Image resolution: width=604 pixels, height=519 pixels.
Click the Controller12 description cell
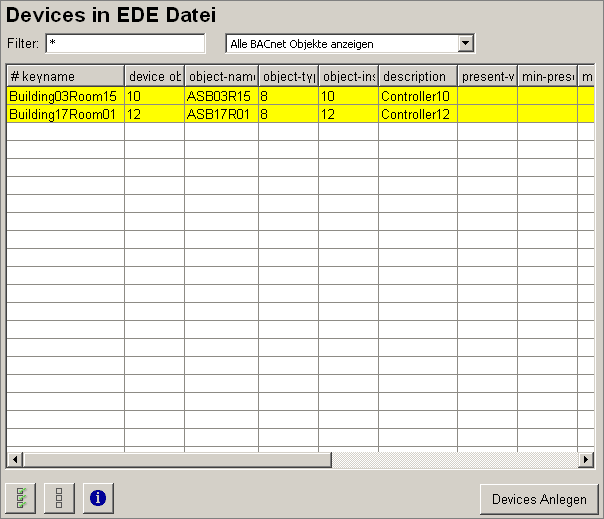click(x=417, y=115)
